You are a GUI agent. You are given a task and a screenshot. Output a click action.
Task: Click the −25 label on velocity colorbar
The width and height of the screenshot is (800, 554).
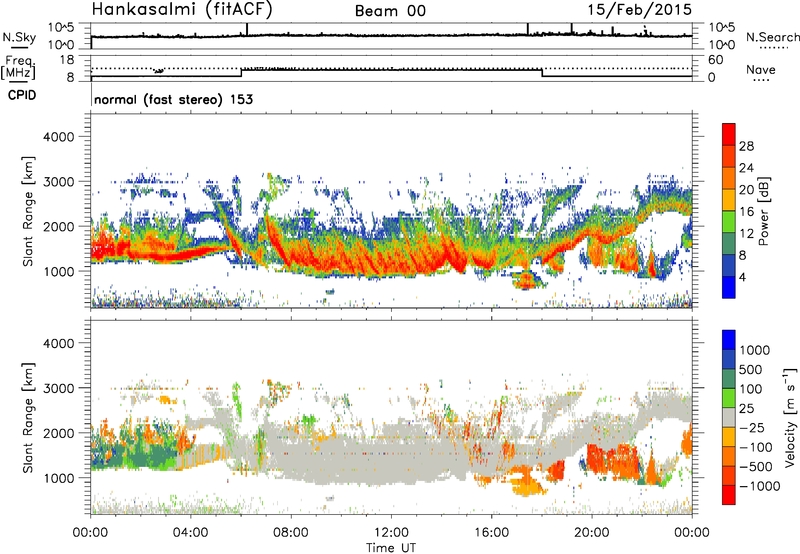[751, 428]
